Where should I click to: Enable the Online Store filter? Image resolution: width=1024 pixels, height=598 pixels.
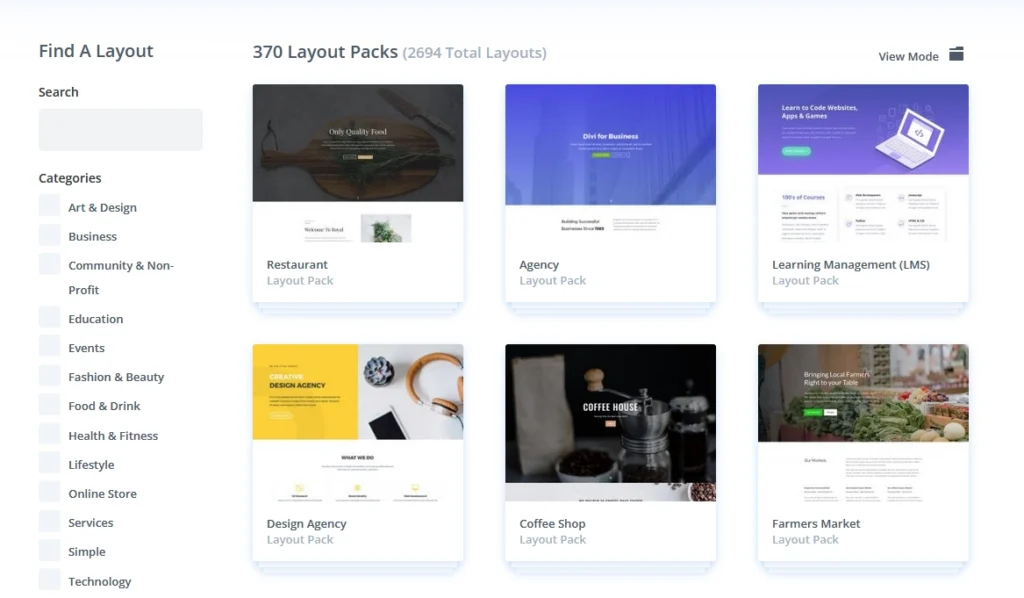coord(49,492)
